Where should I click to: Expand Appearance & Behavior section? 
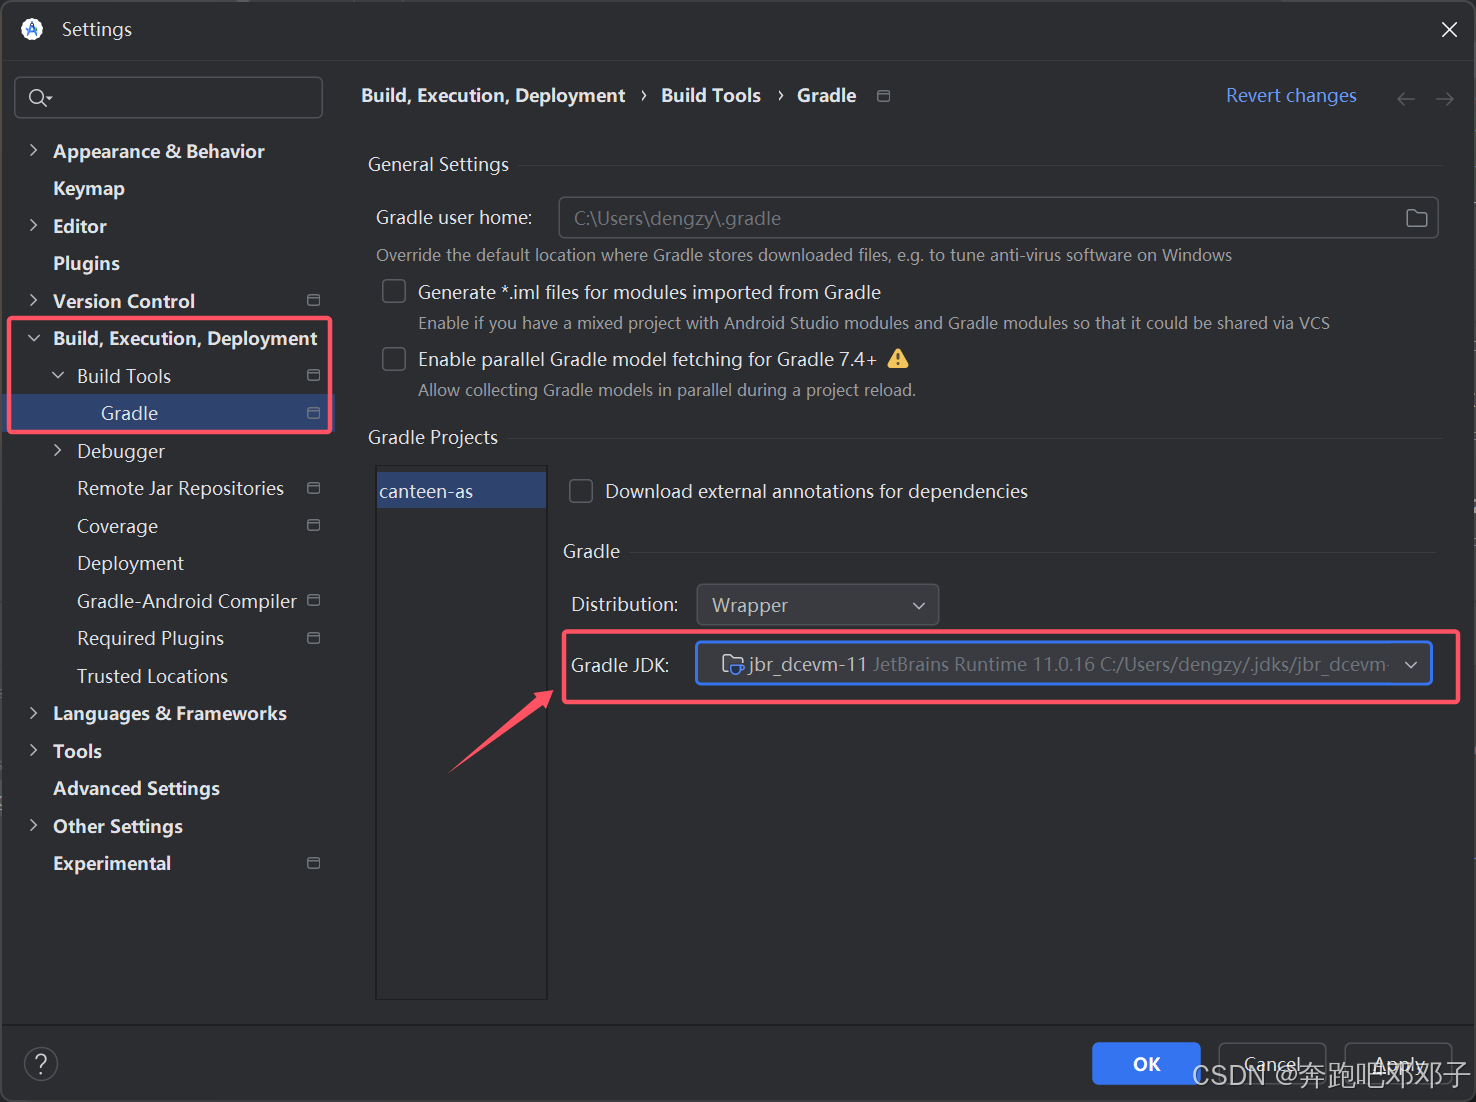pos(33,150)
